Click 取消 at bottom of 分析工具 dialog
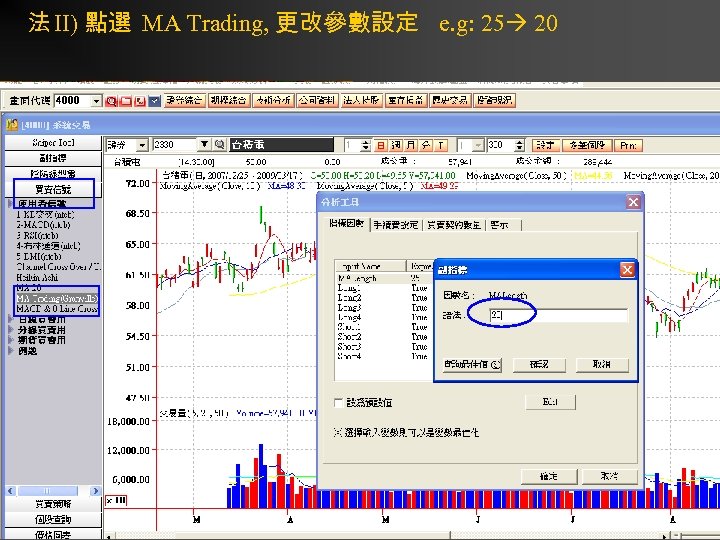The height and width of the screenshot is (540, 720). (x=610, y=477)
